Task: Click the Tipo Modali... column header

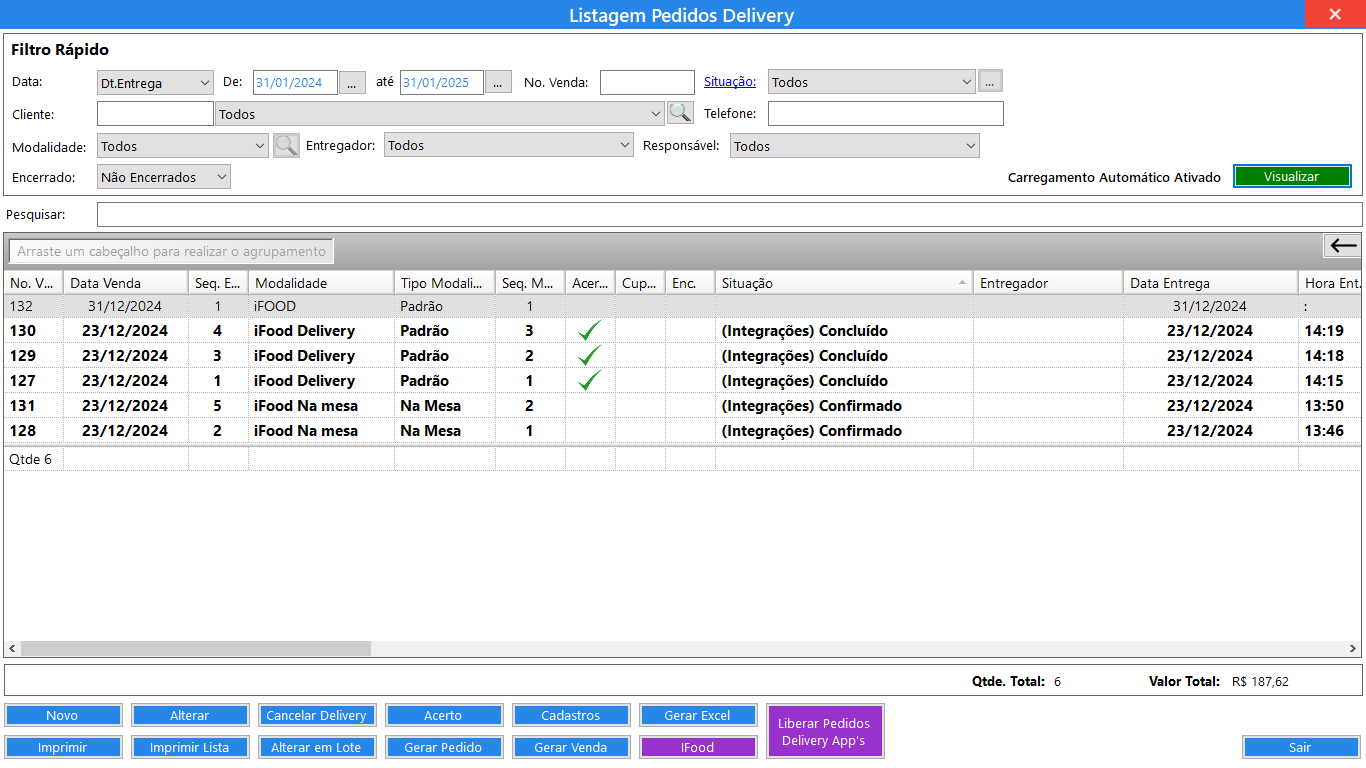Action: (444, 283)
